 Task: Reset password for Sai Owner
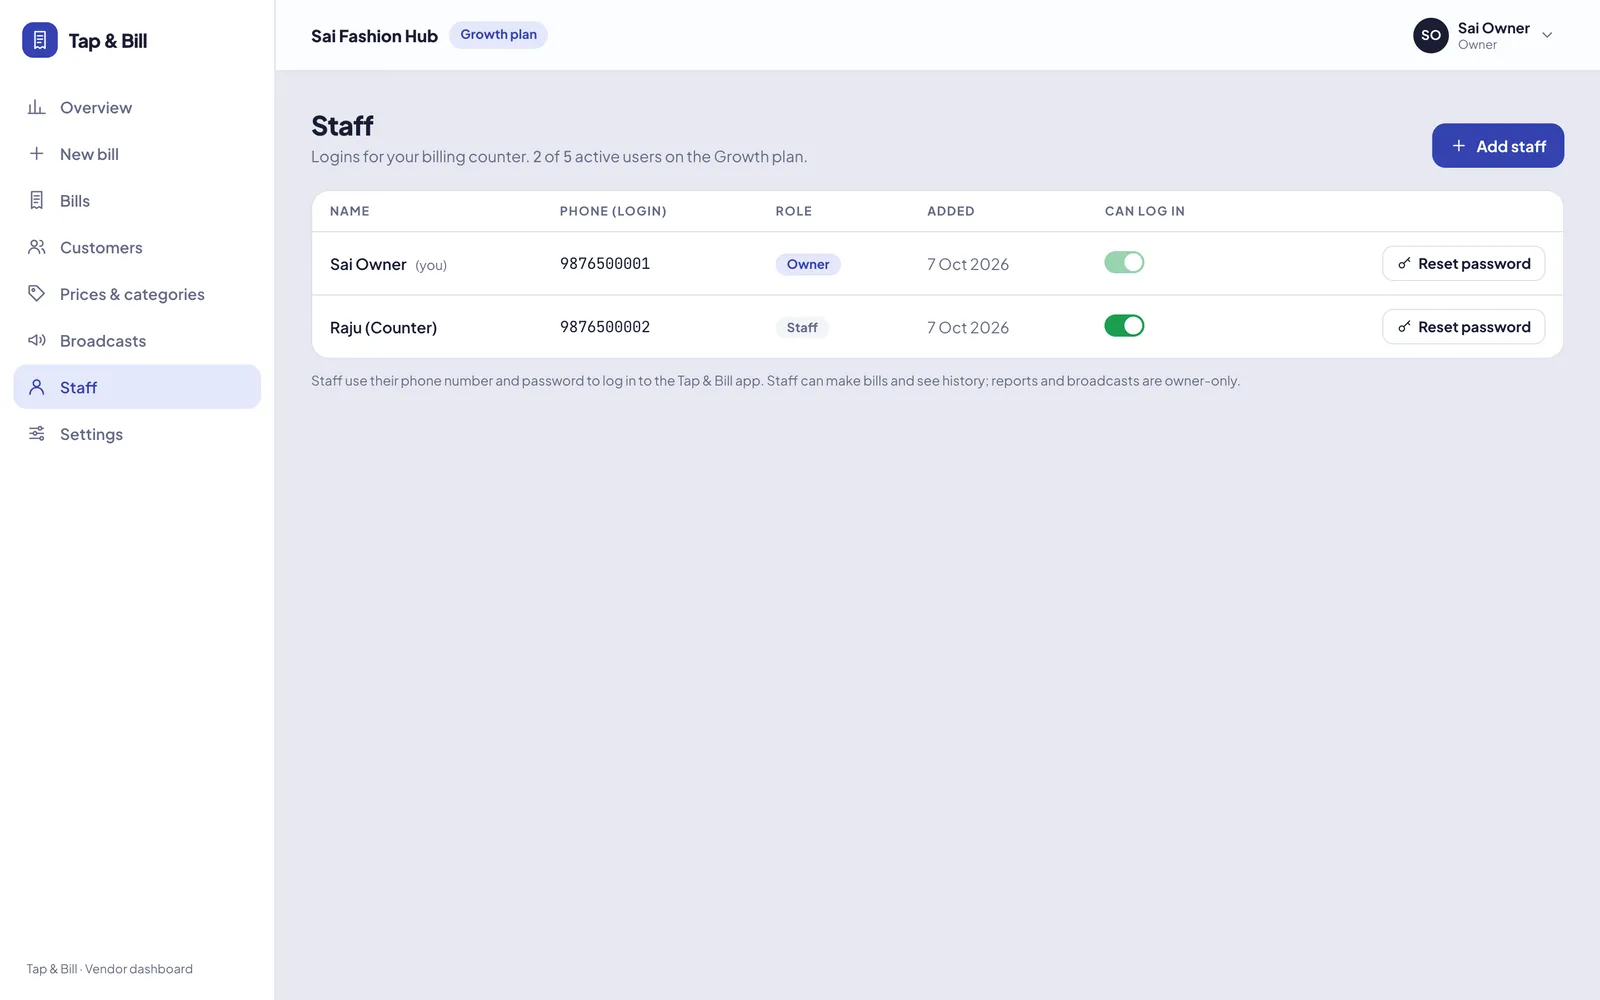pos(1464,264)
